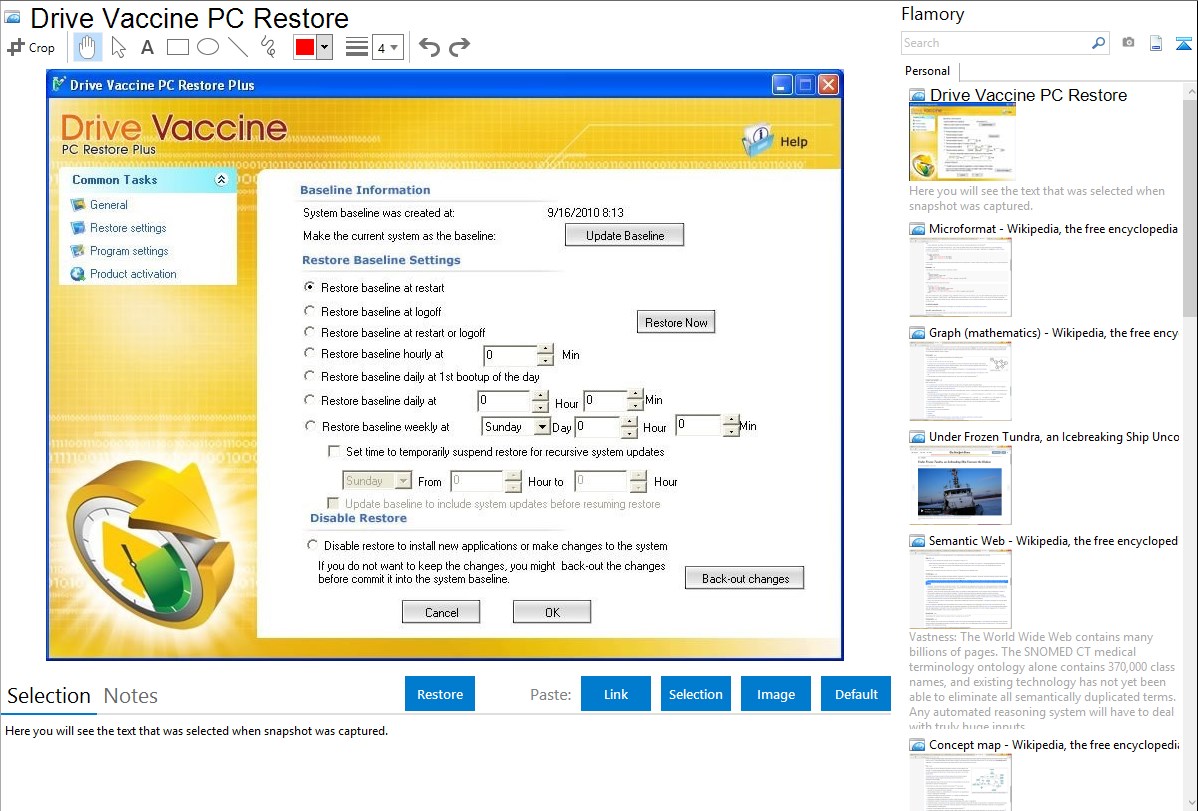The height and width of the screenshot is (811, 1198).
Task: Open the Microformat Wikipedia snapshot thumbnail
Action: click(x=960, y=277)
